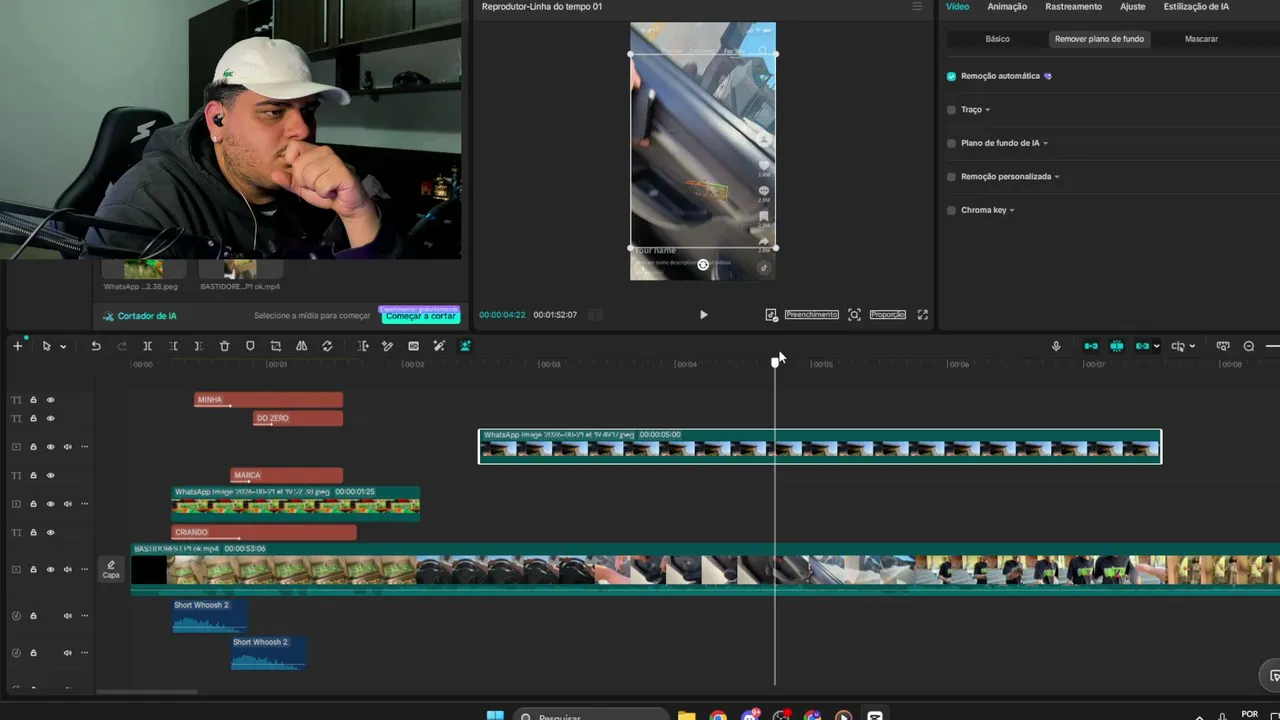Hide the MINHA text track
Image resolution: width=1280 pixels, height=720 pixels.
pyautogui.click(x=50, y=400)
